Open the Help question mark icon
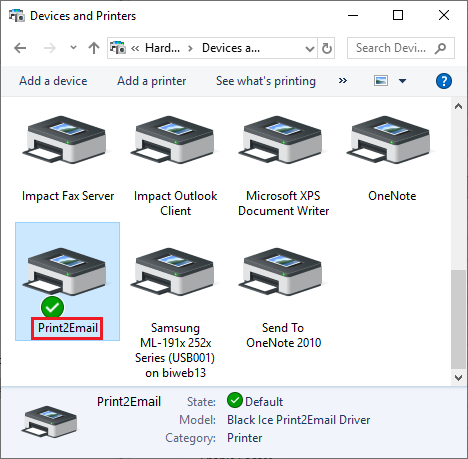The image size is (468, 459). point(444,81)
